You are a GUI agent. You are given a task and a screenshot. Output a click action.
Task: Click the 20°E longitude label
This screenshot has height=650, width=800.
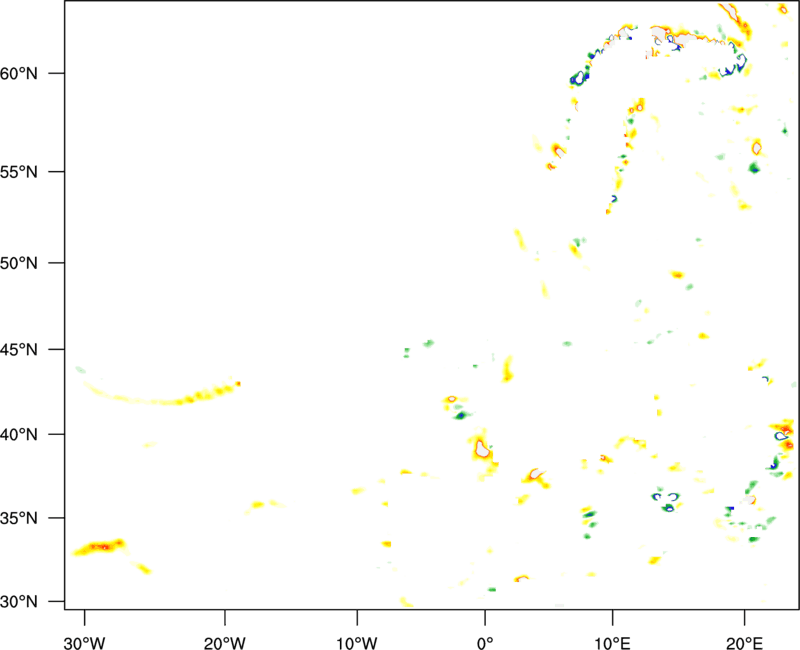(x=744, y=643)
